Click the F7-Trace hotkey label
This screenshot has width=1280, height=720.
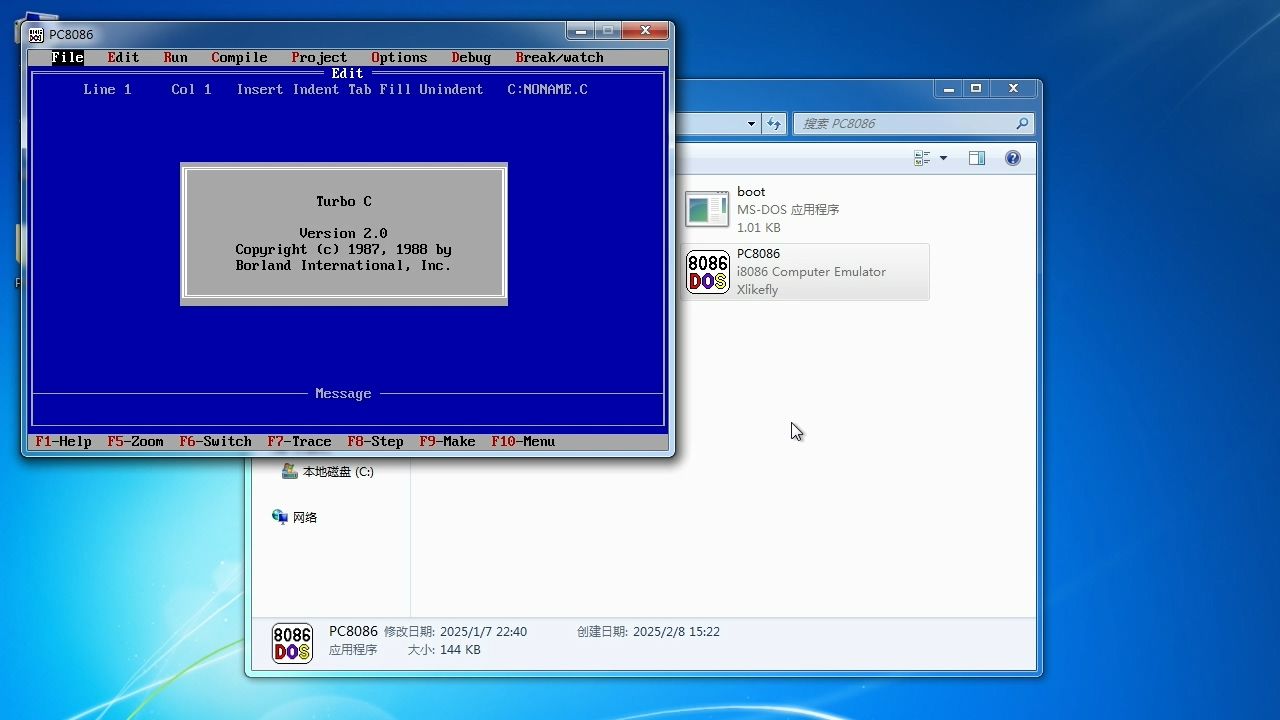tap(300, 442)
